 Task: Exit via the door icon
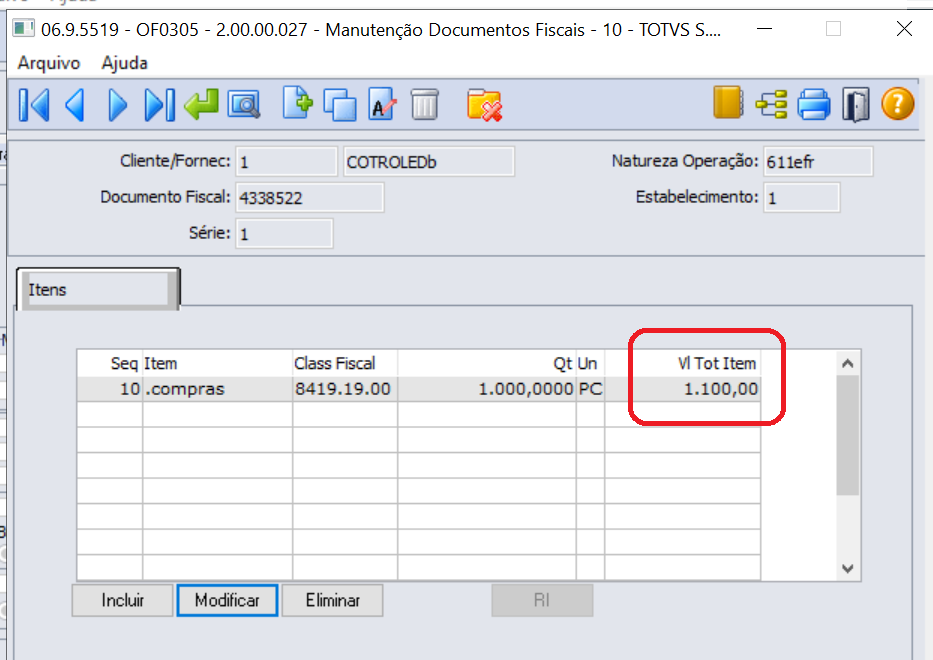[856, 105]
